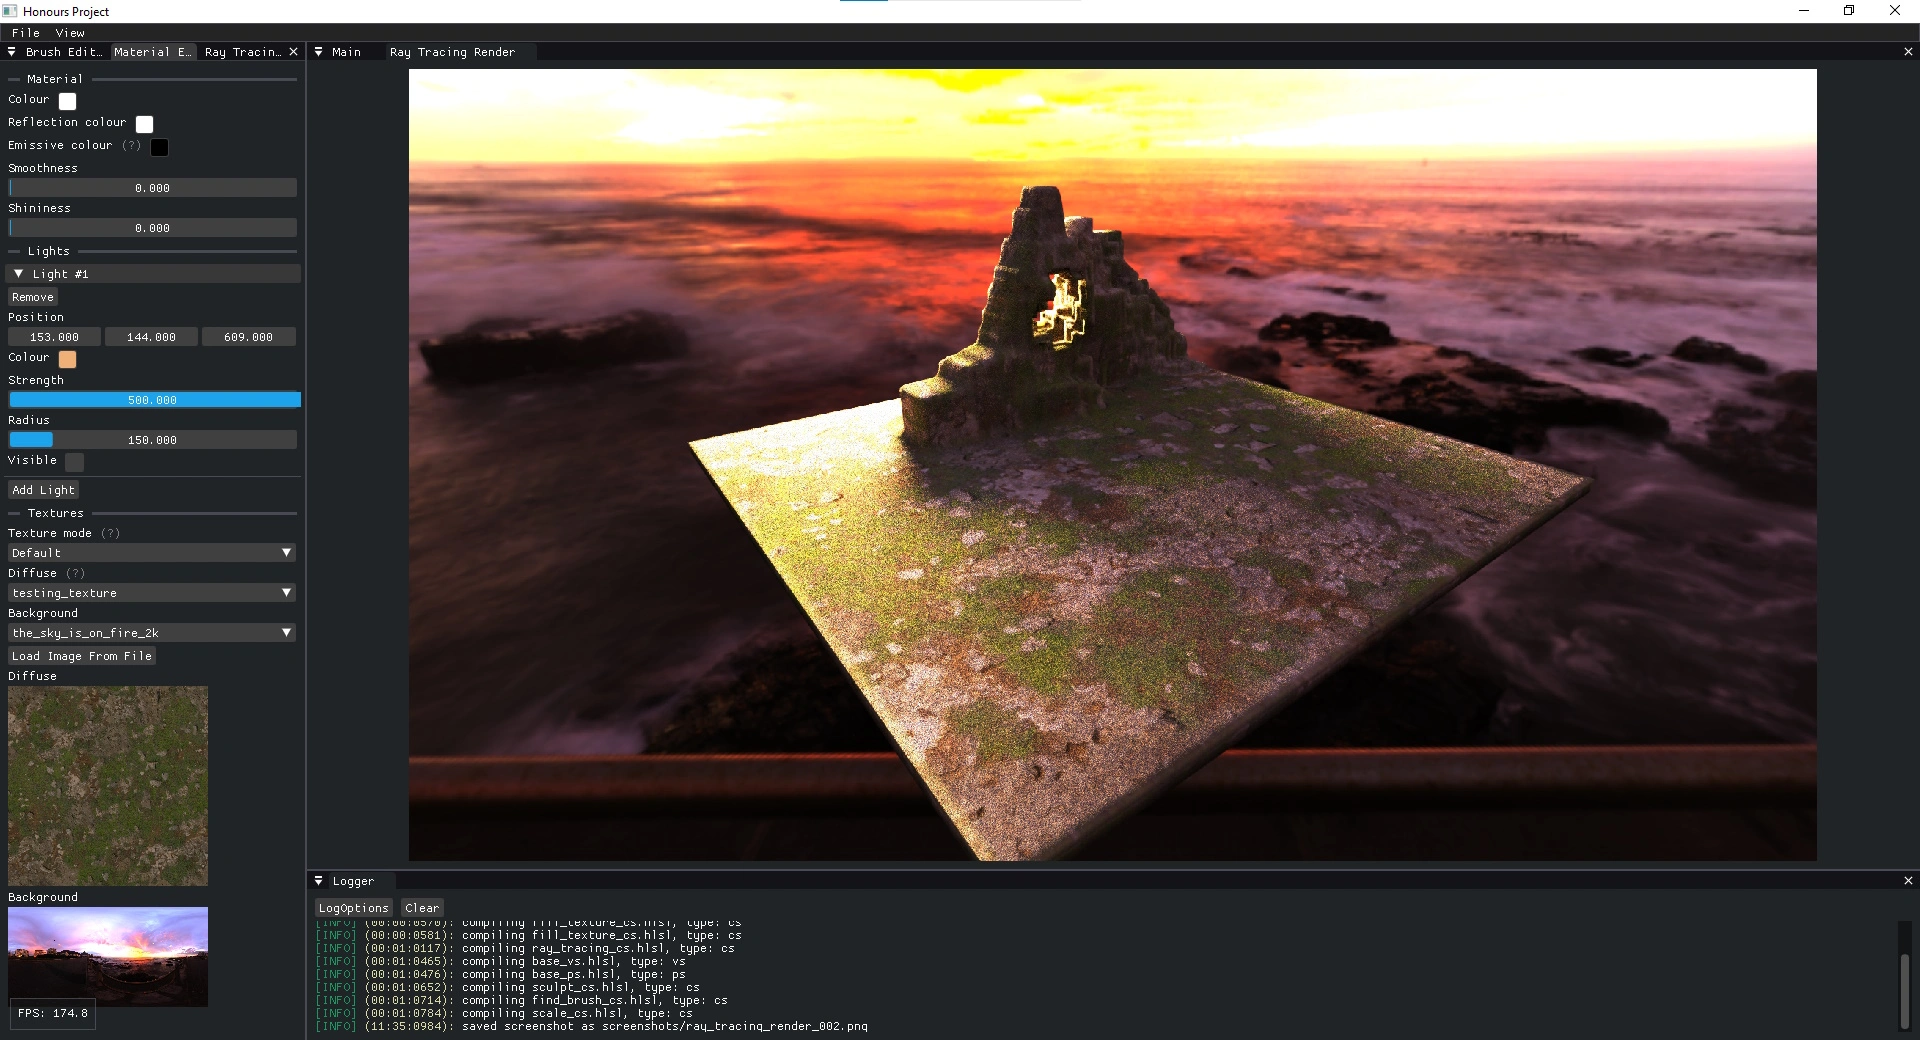Click the Add Light button
Screen dimensions: 1920x1040
(x=43, y=490)
